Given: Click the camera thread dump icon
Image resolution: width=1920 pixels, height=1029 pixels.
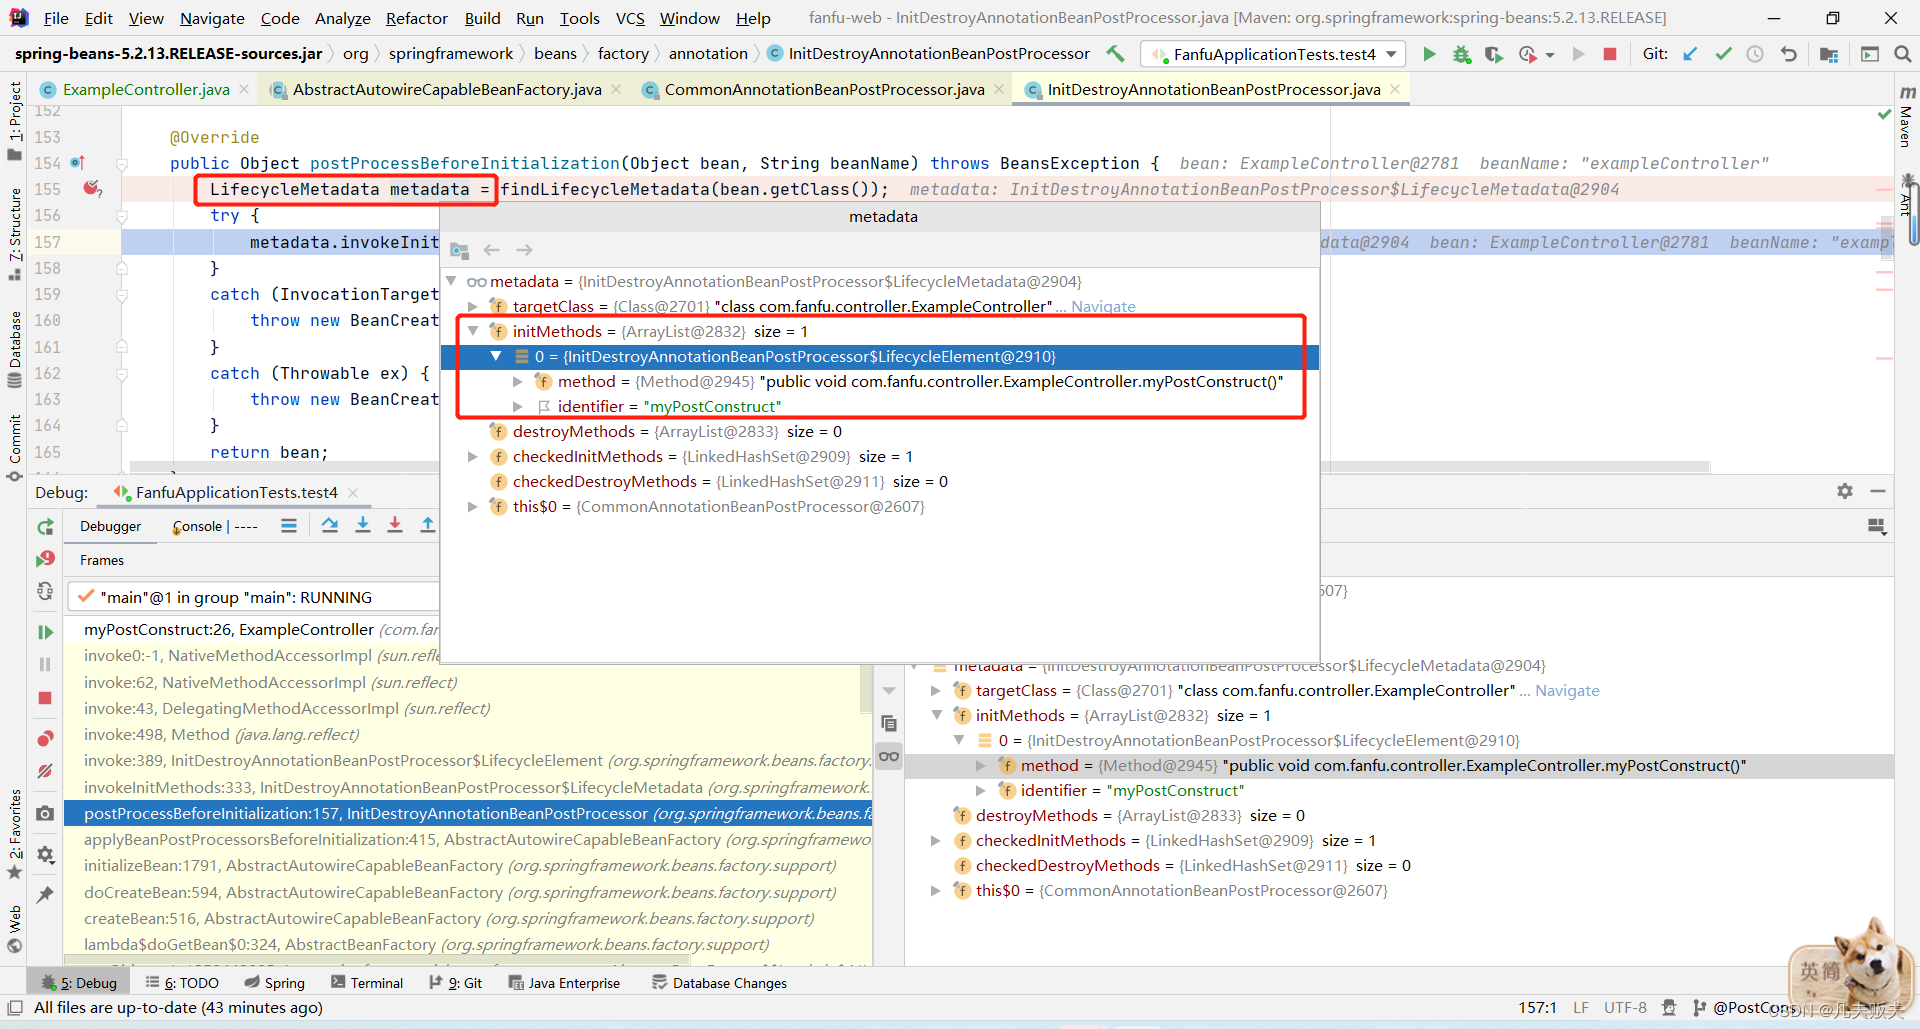Looking at the screenshot, I should coord(45,814).
